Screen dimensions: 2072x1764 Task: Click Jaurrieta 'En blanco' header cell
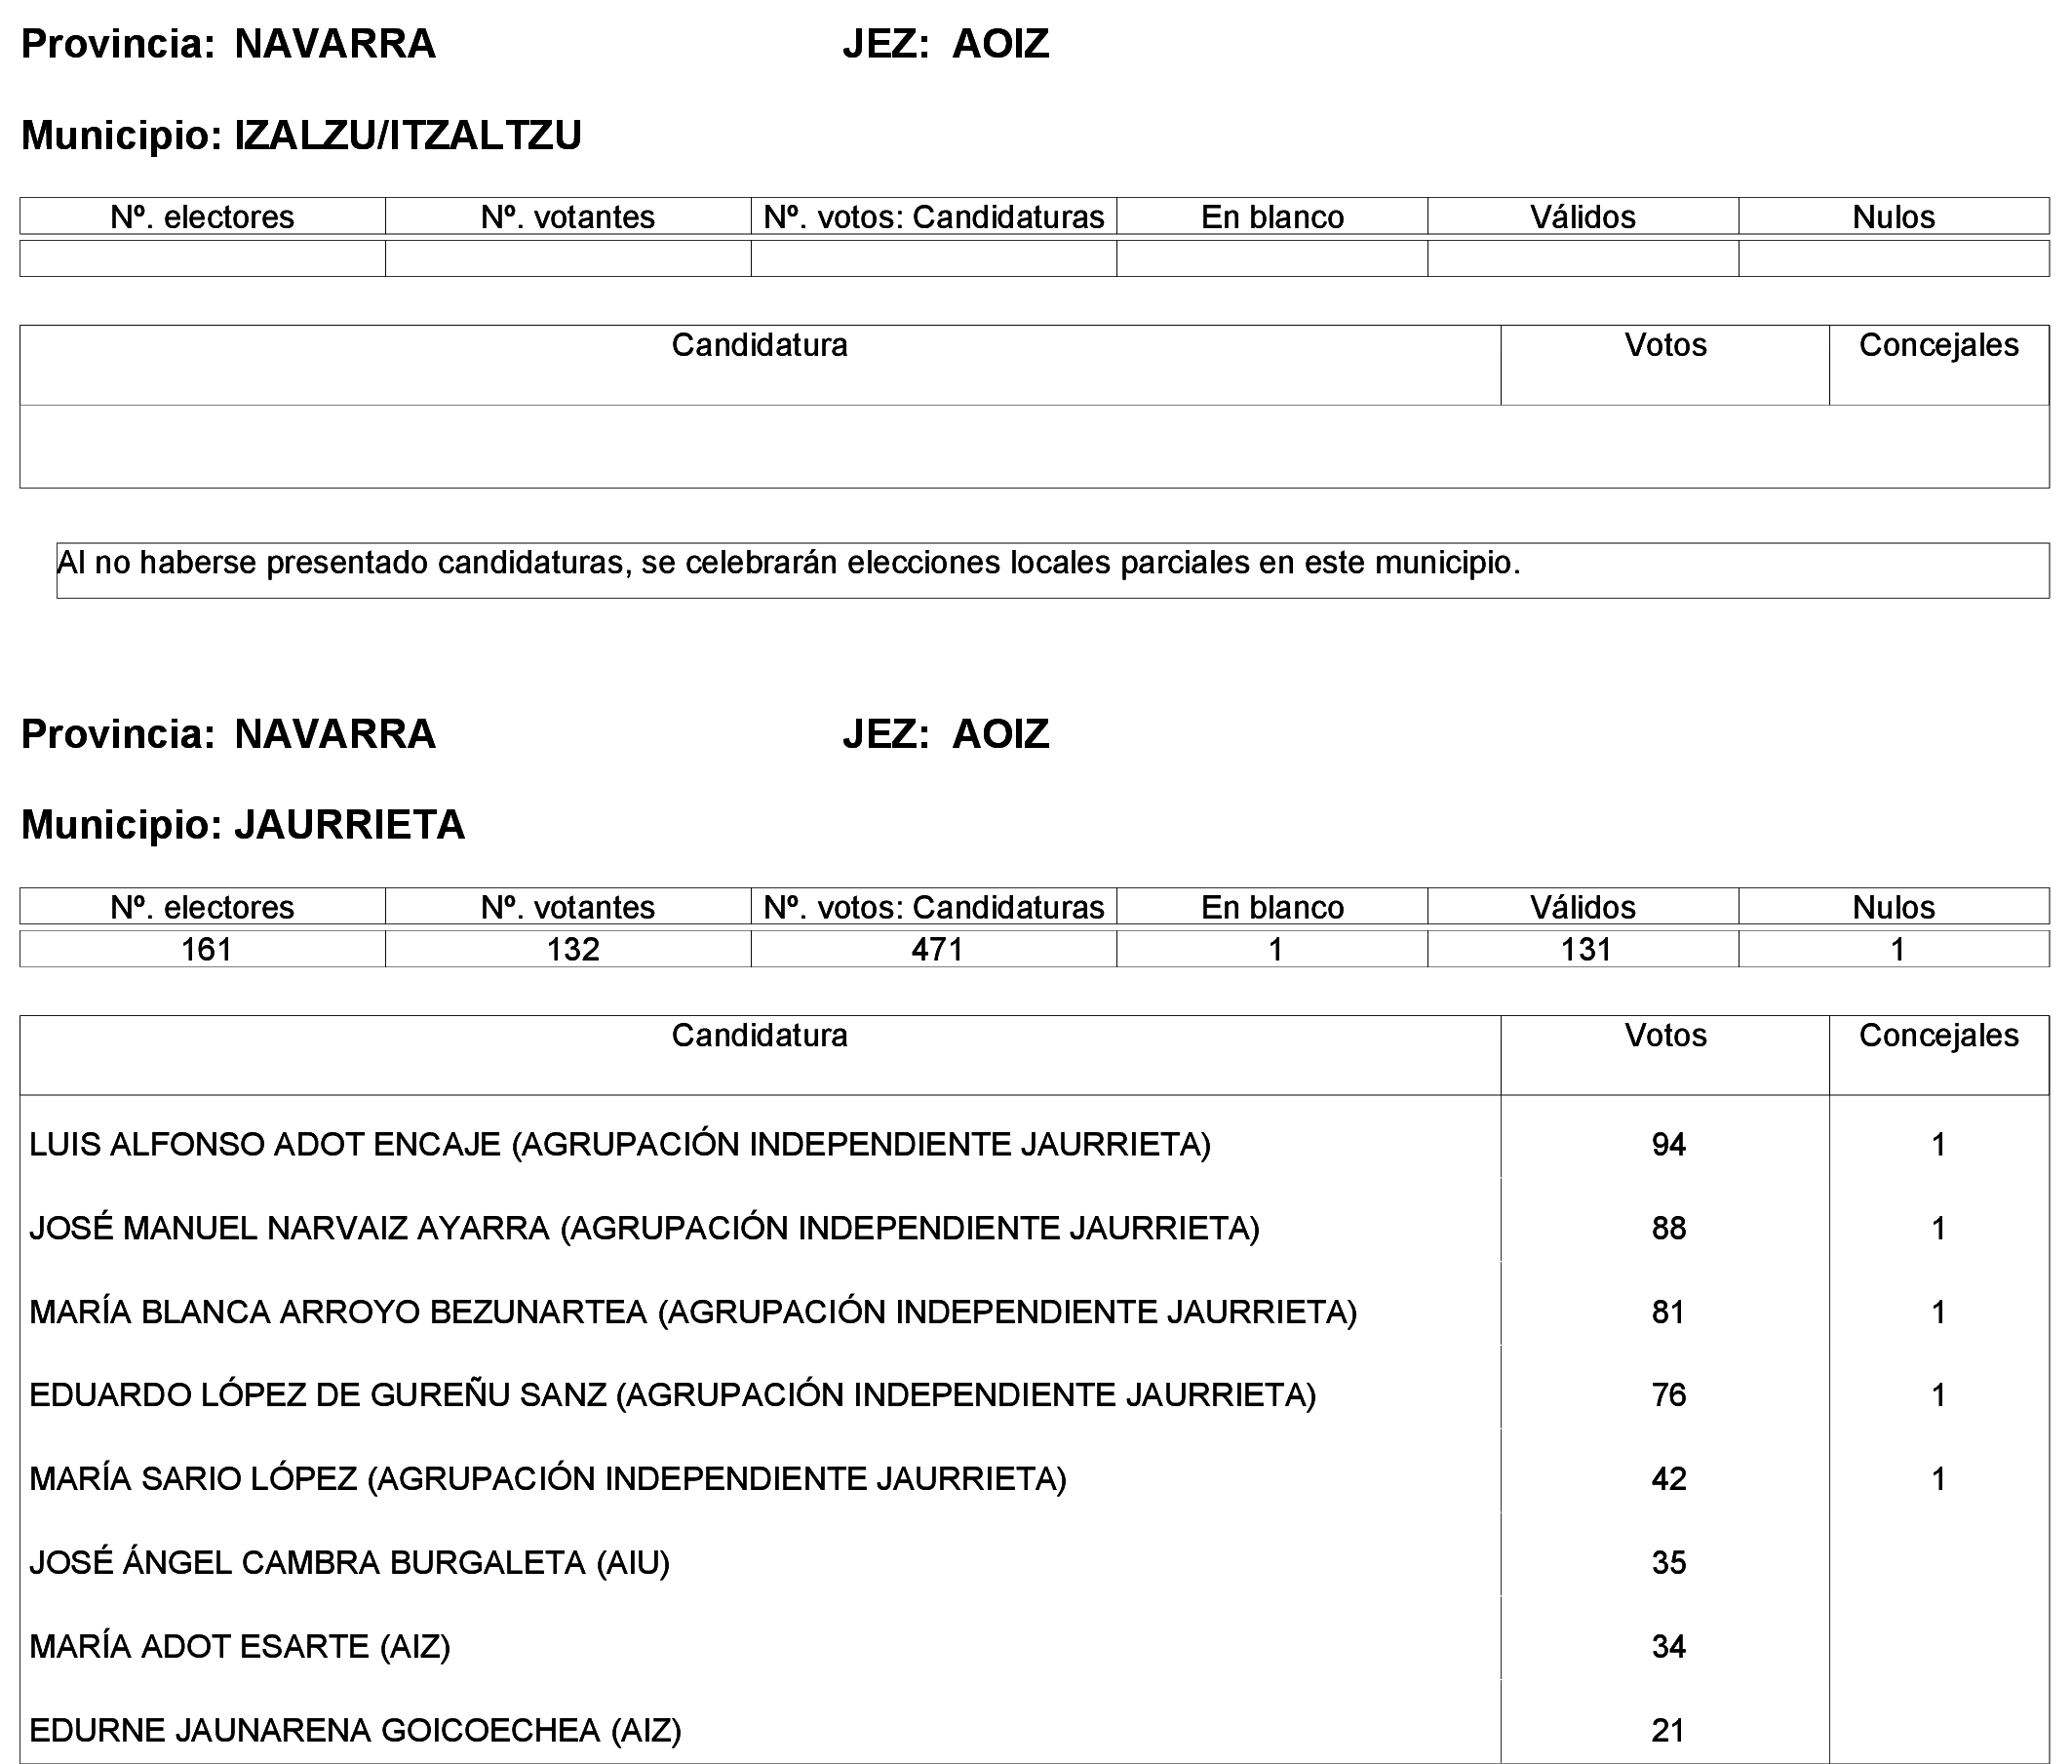pyautogui.click(x=1272, y=907)
